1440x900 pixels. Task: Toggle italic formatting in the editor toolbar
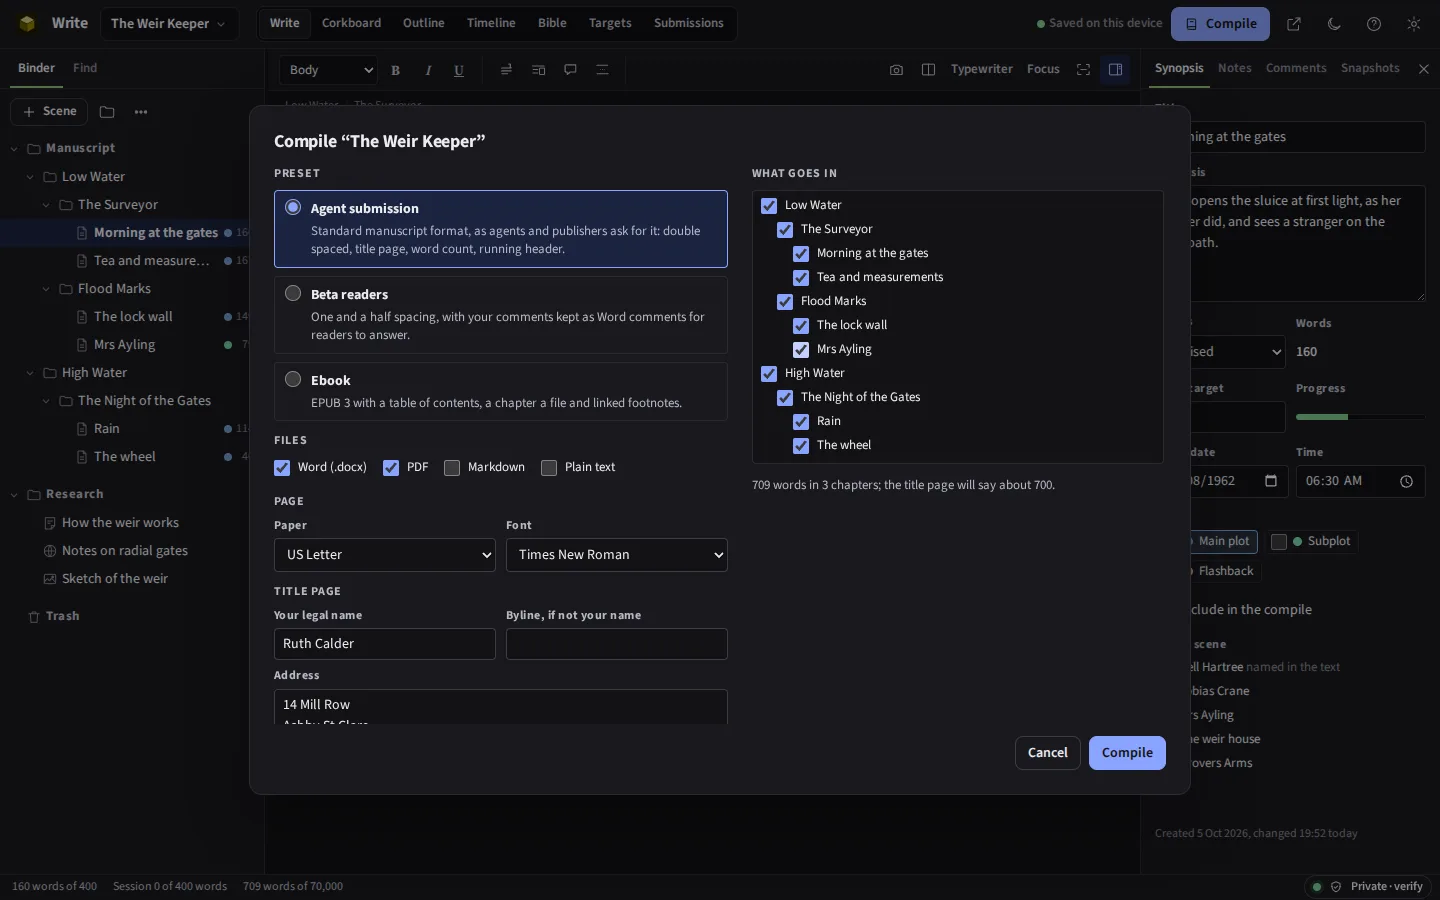[428, 70]
